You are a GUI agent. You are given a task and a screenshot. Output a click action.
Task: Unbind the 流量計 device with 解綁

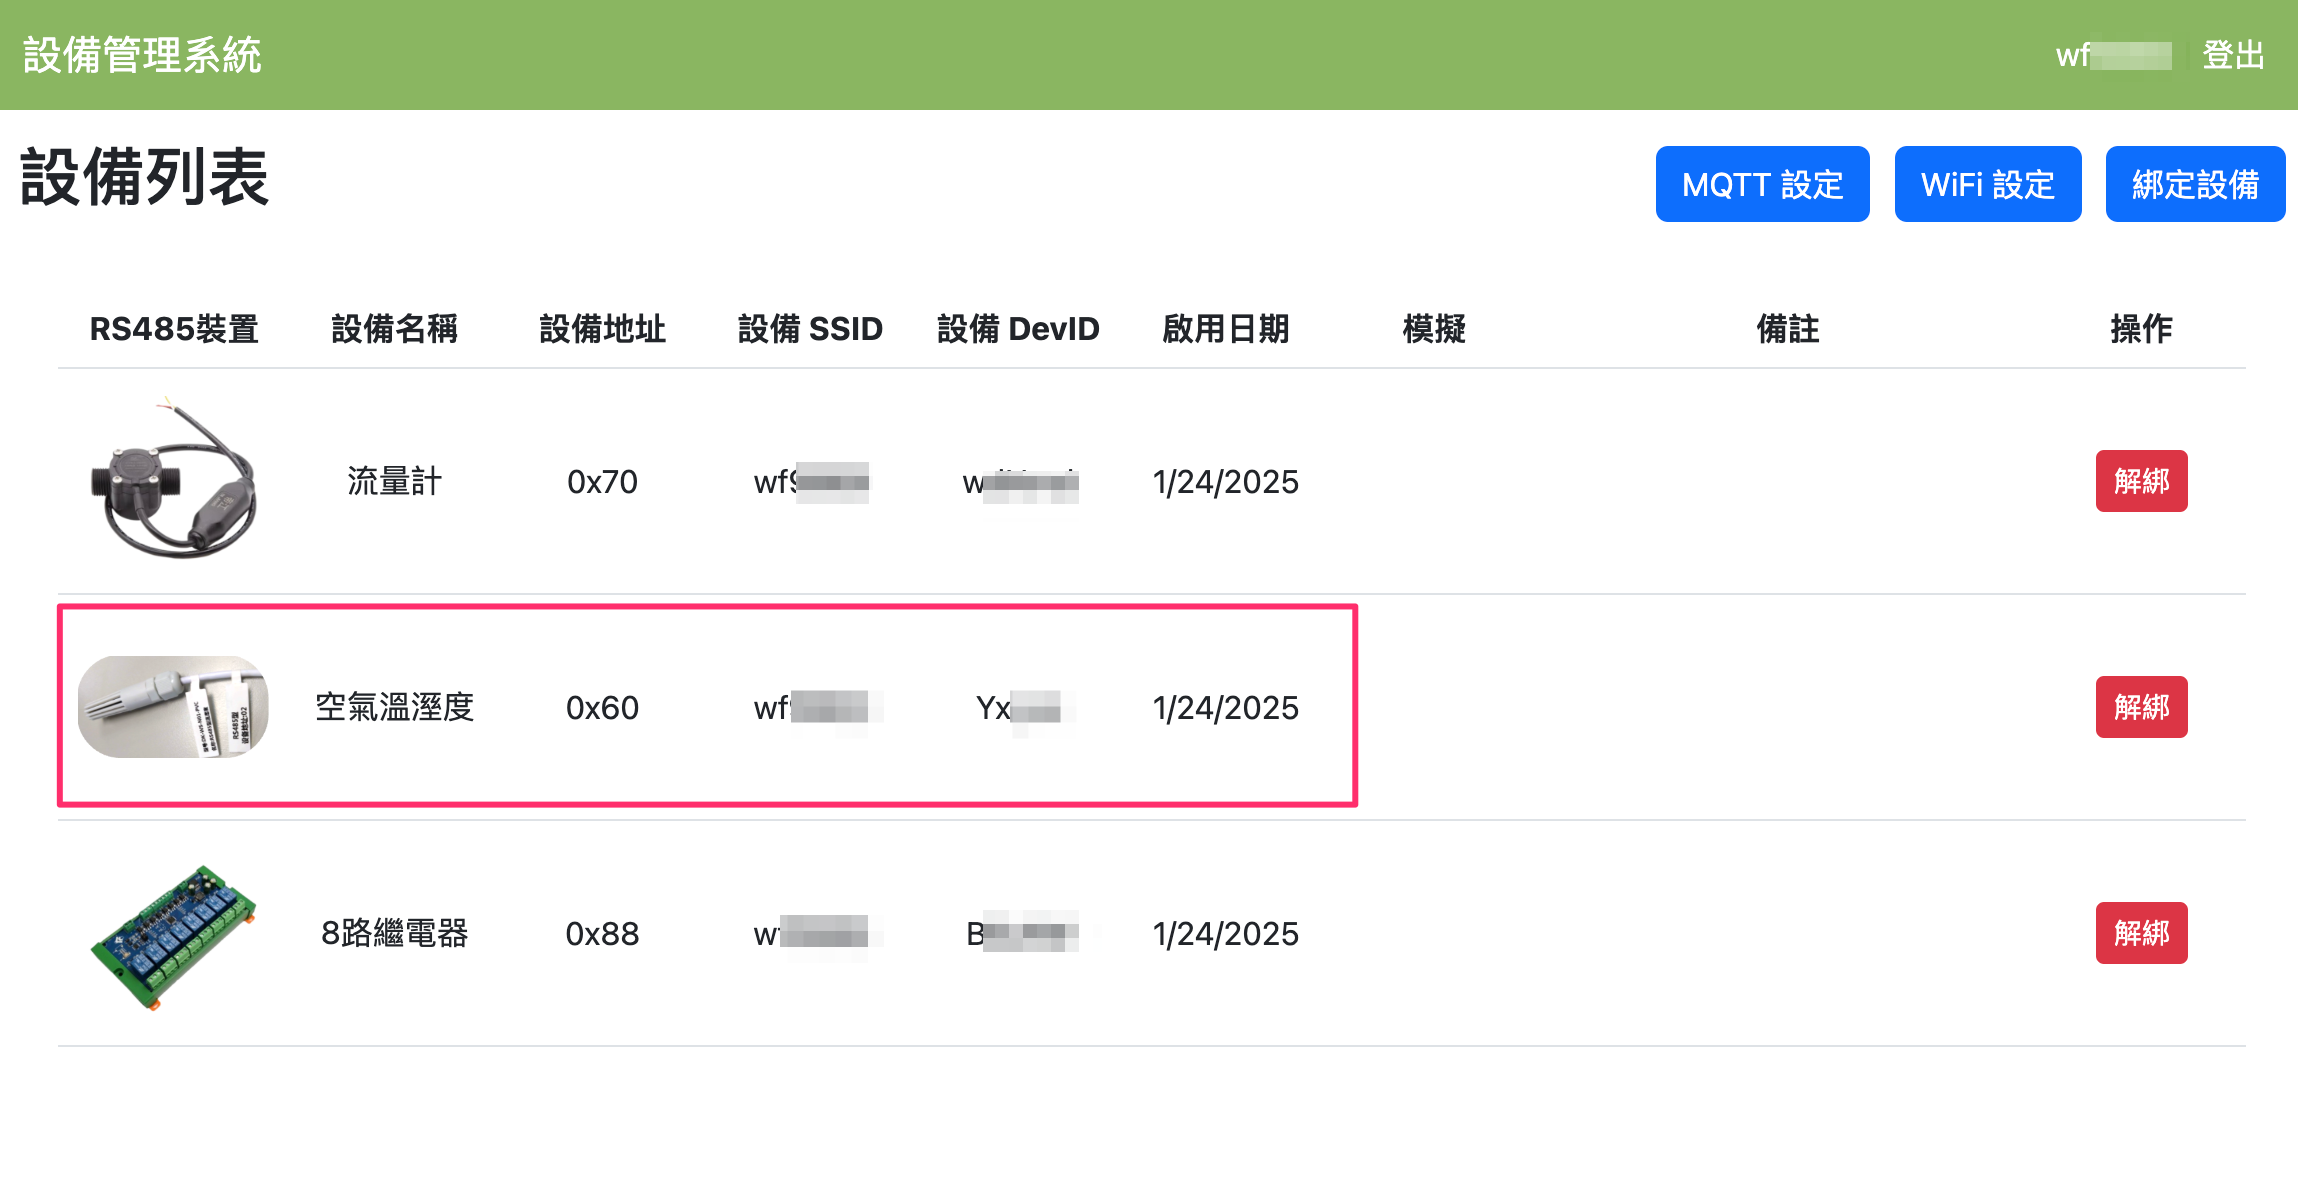point(2141,481)
